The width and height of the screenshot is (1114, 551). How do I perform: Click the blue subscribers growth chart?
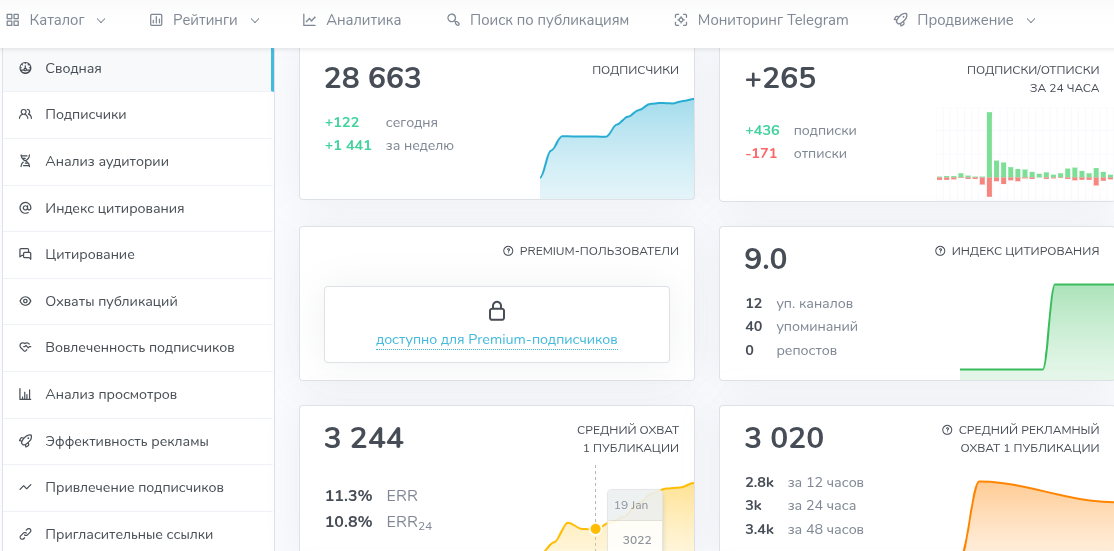click(x=617, y=149)
